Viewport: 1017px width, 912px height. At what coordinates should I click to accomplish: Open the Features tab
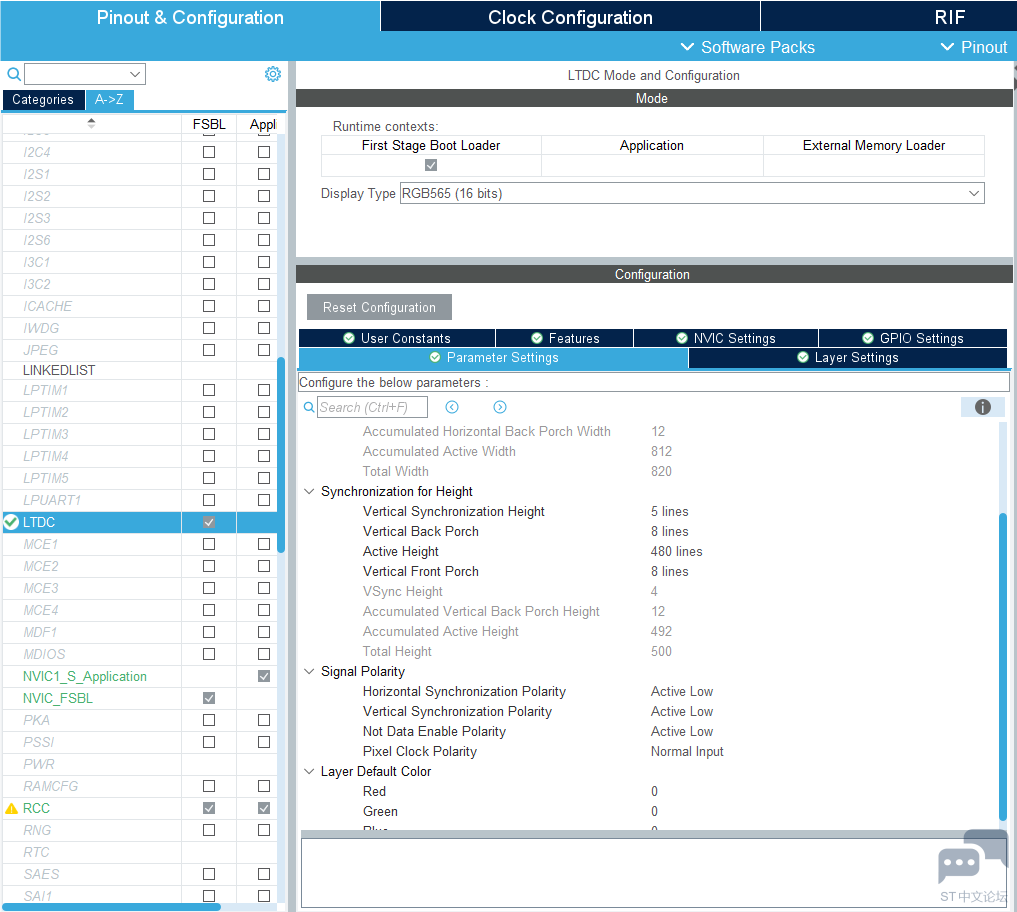[564, 338]
